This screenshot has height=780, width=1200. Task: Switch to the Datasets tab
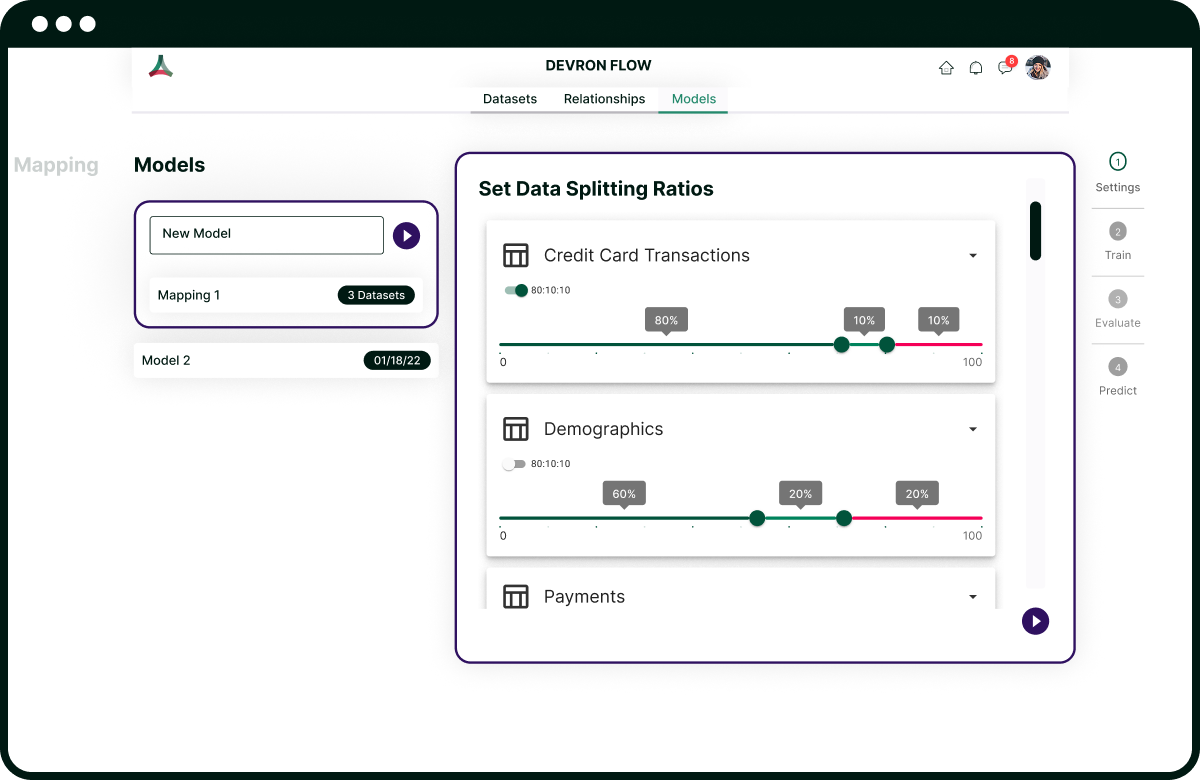pyautogui.click(x=510, y=99)
